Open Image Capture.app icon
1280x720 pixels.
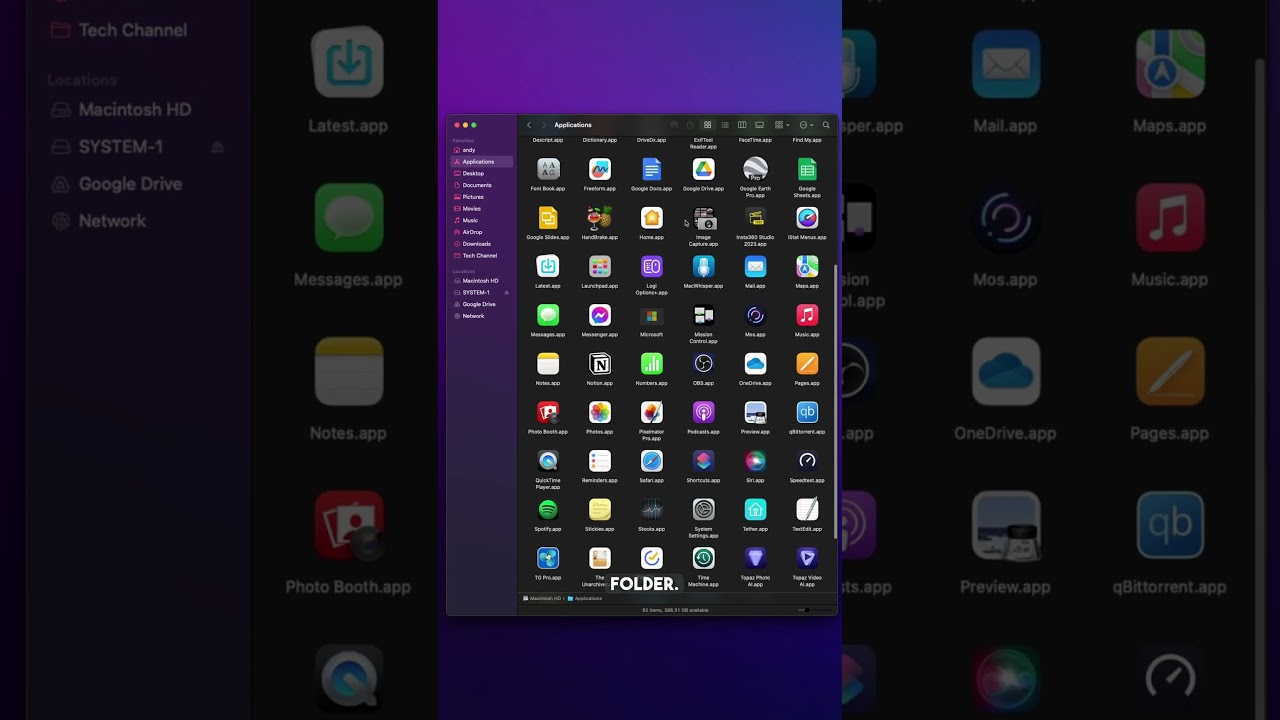click(x=704, y=218)
